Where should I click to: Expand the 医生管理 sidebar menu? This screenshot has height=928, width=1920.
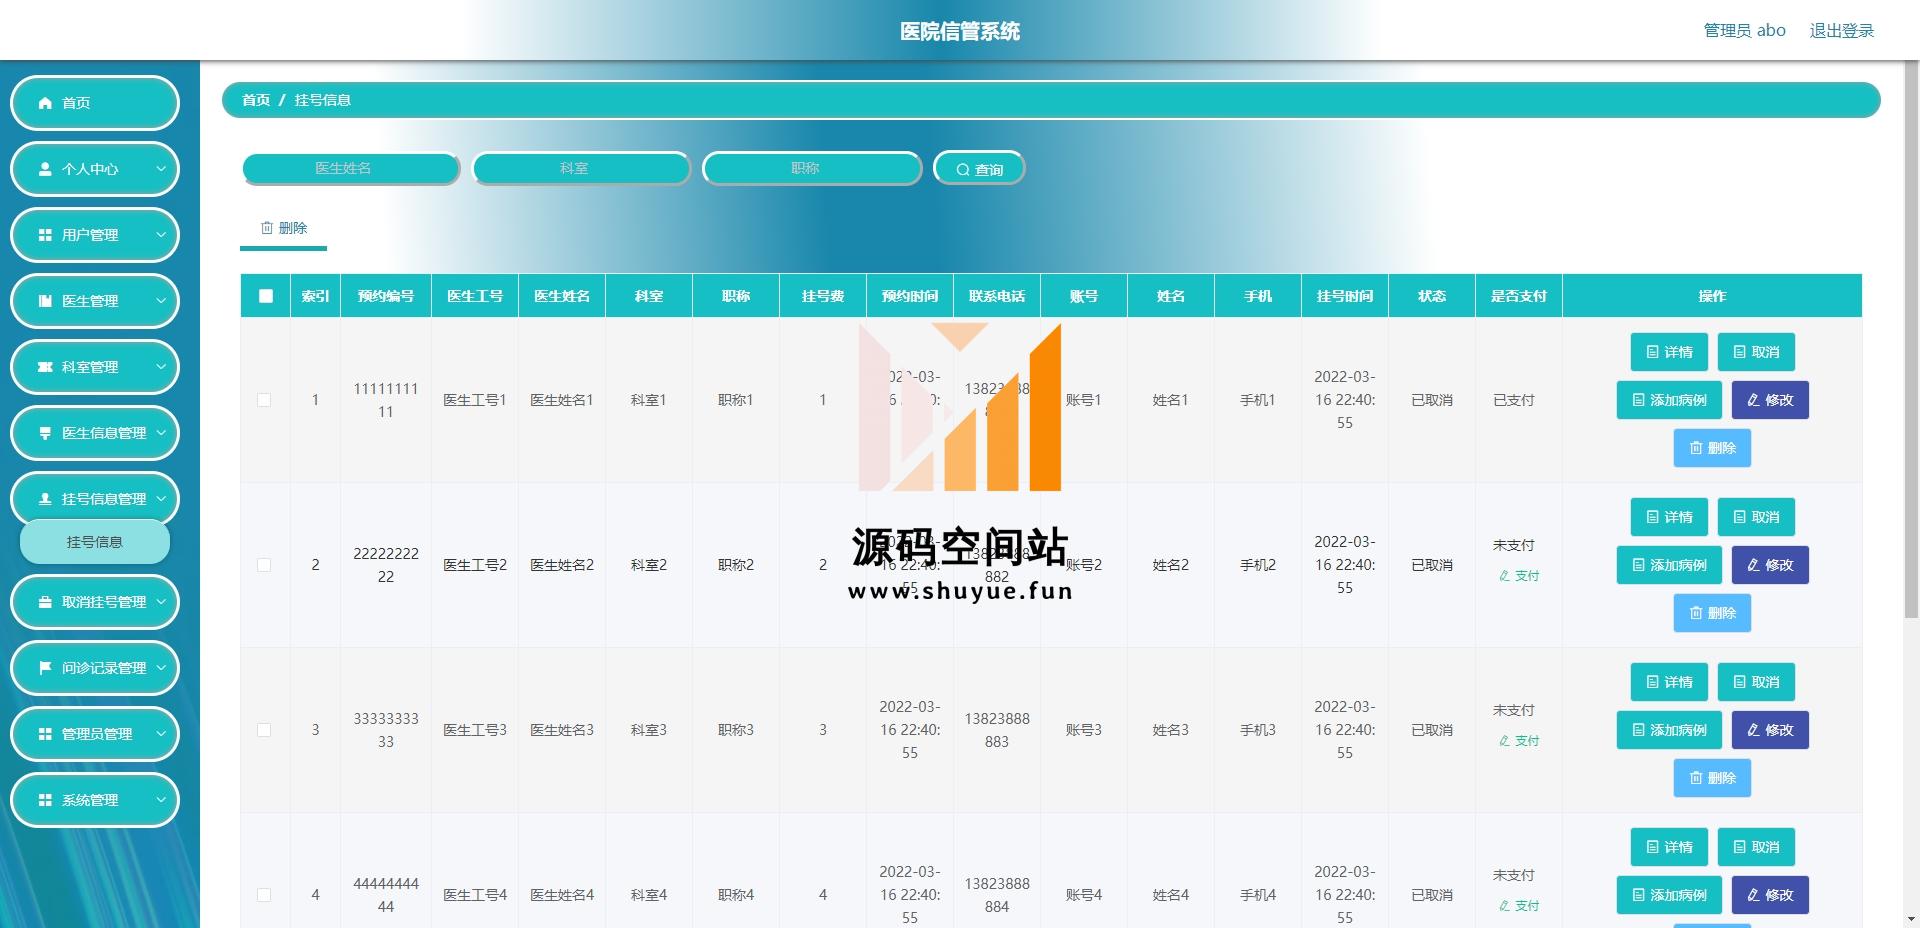[x=95, y=301]
